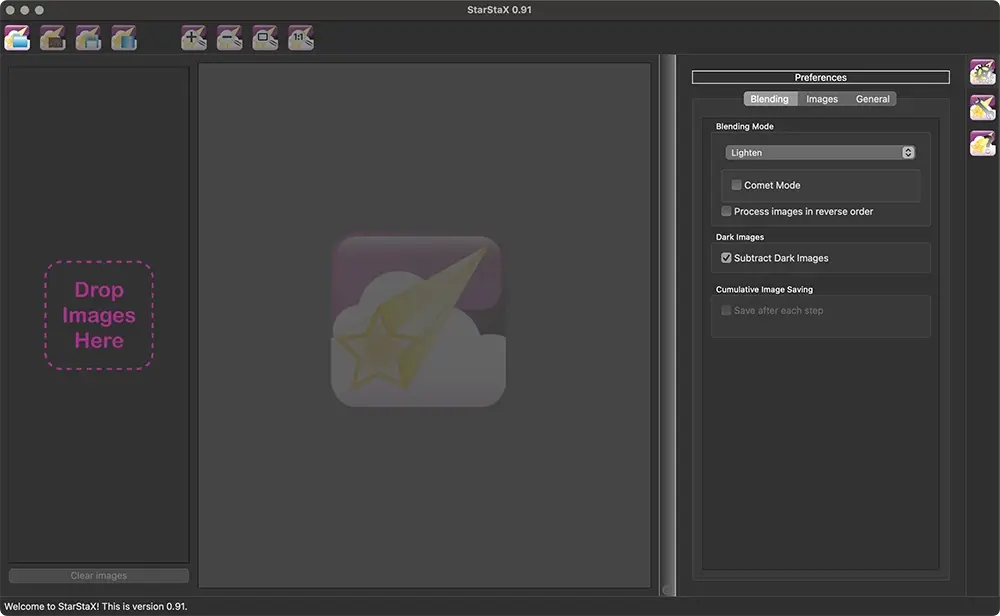Click the brush icon below the wrench
The width and height of the screenshot is (1000, 616).
coord(983,143)
